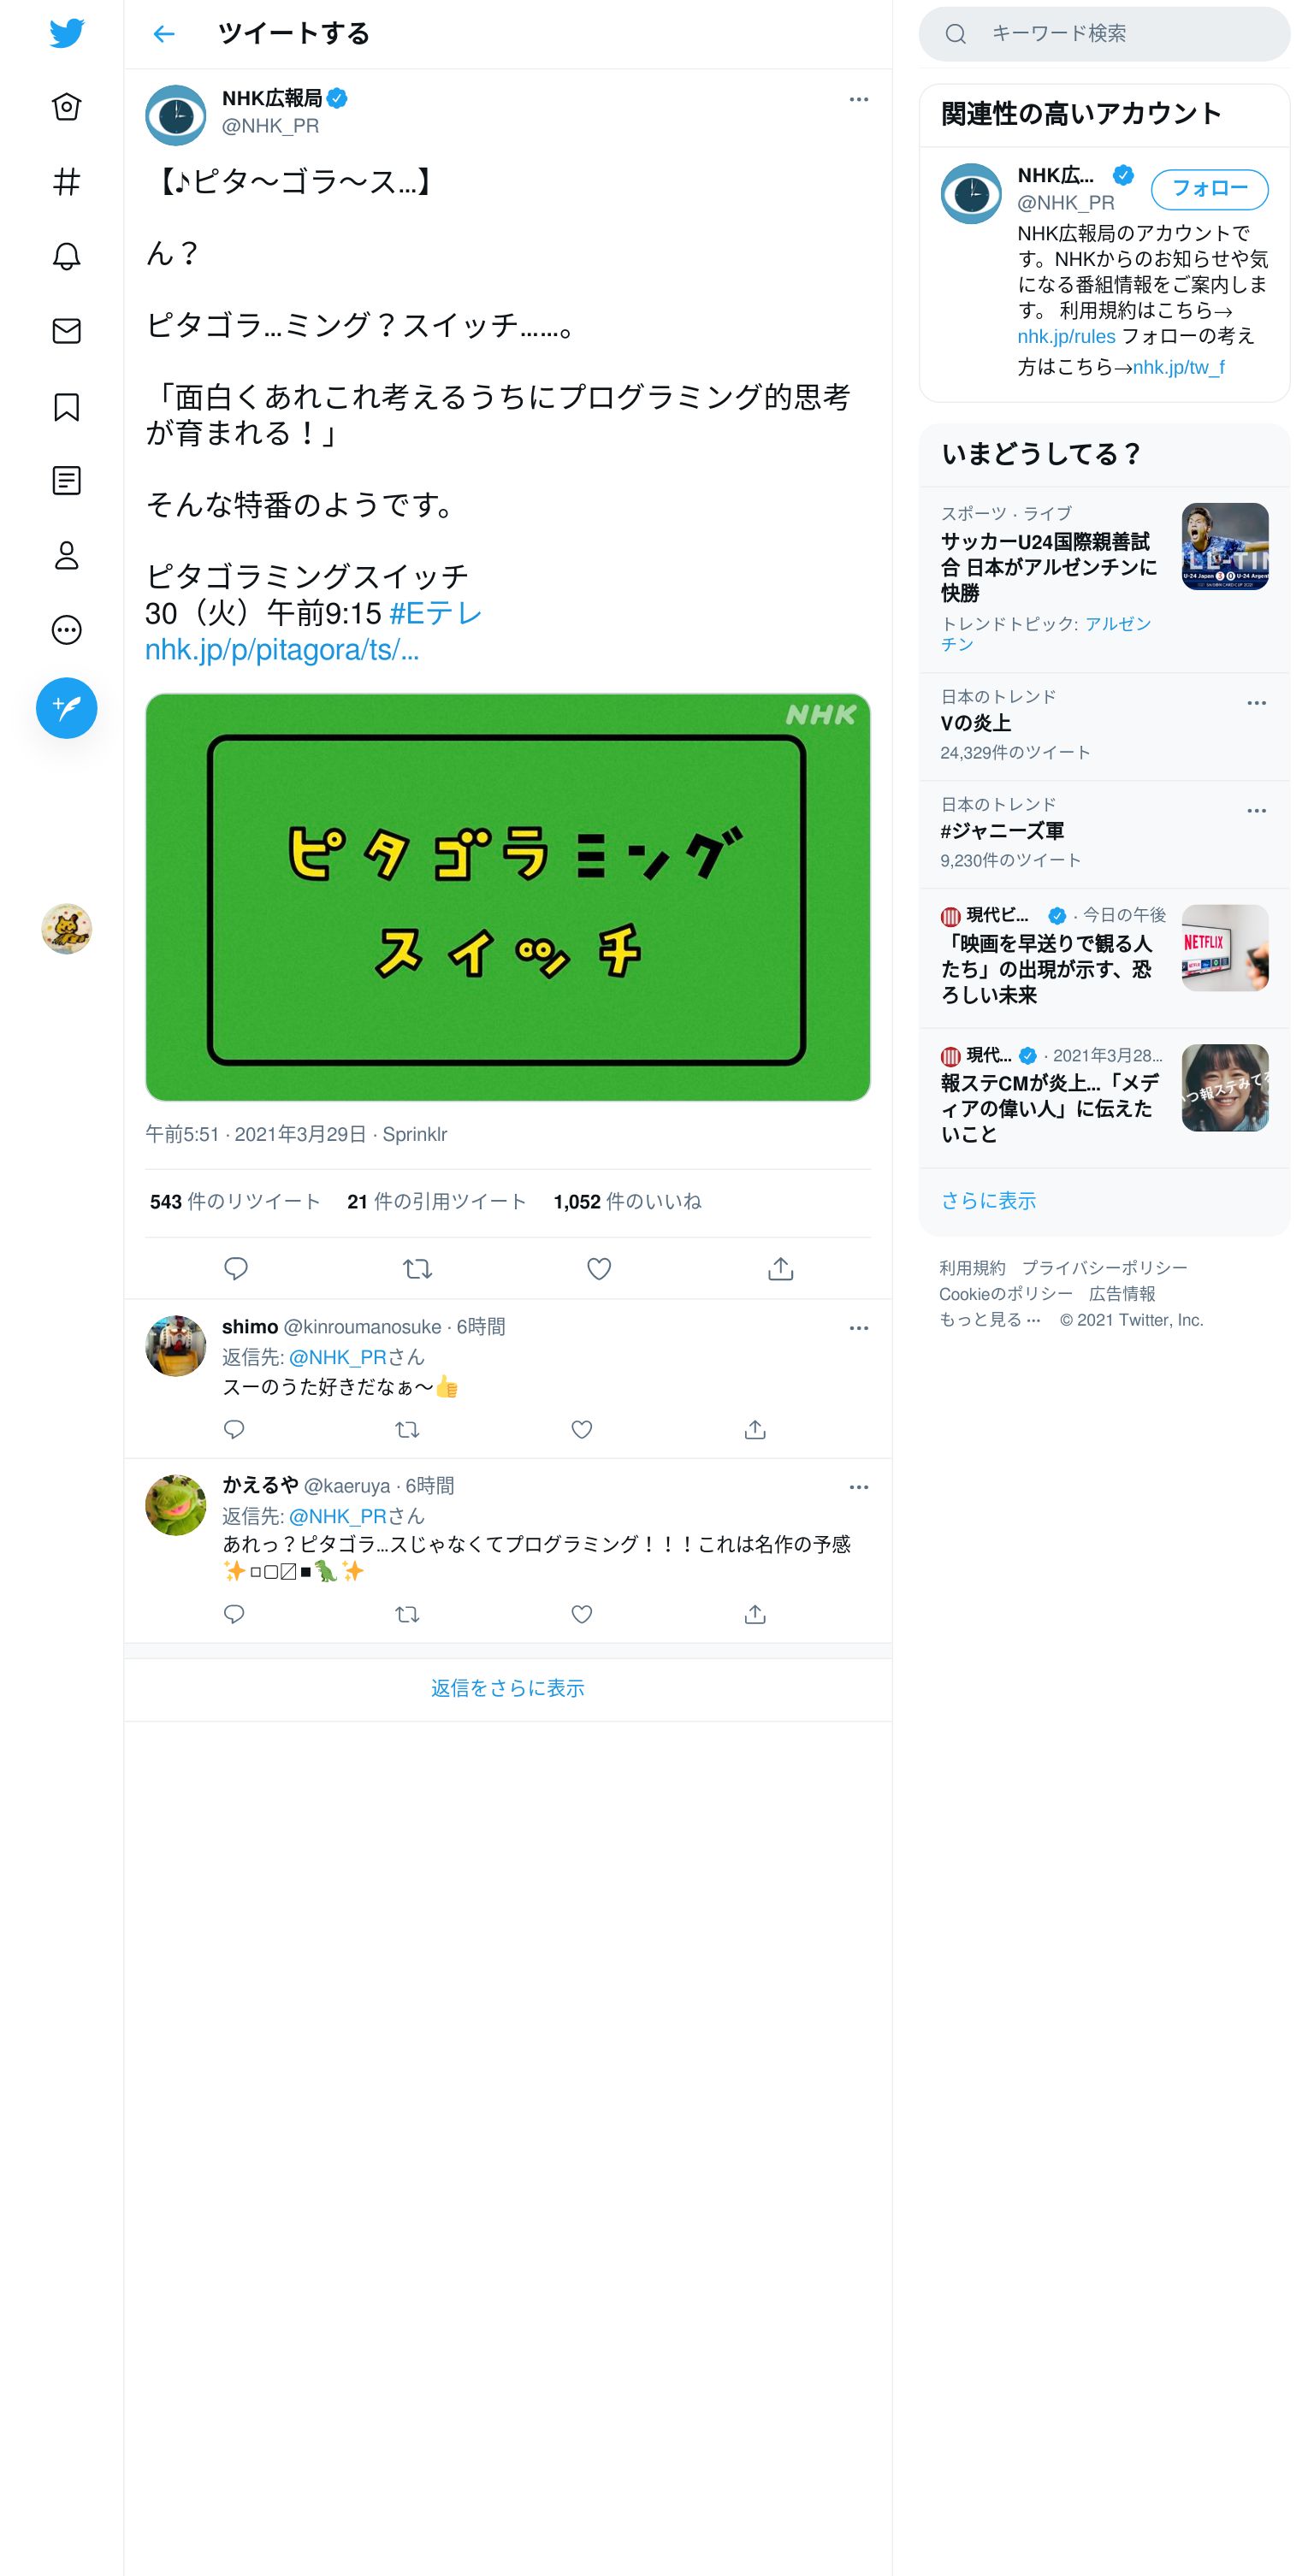The width and height of the screenshot is (1314, 2576).
Task: Open Lists icon in sidebar
Action: pyautogui.click(x=67, y=481)
